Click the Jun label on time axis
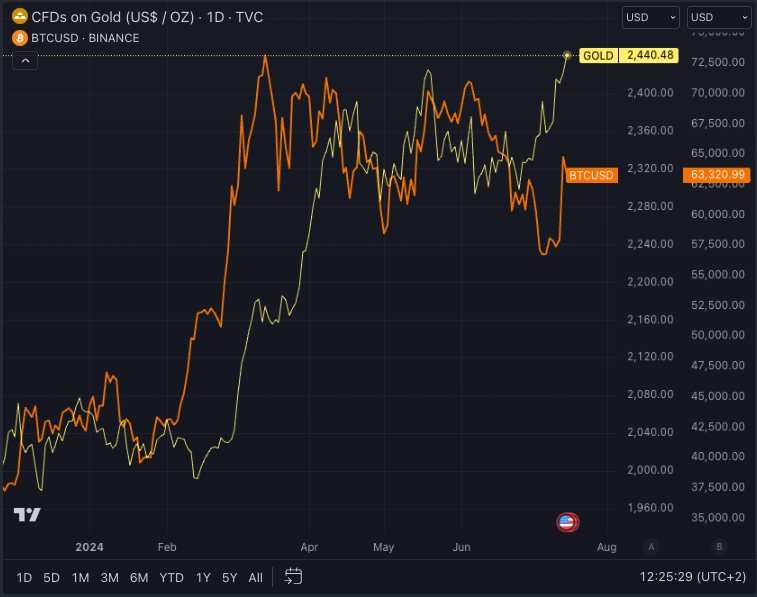This screenshot has width=757, height=597. [461, 547]
